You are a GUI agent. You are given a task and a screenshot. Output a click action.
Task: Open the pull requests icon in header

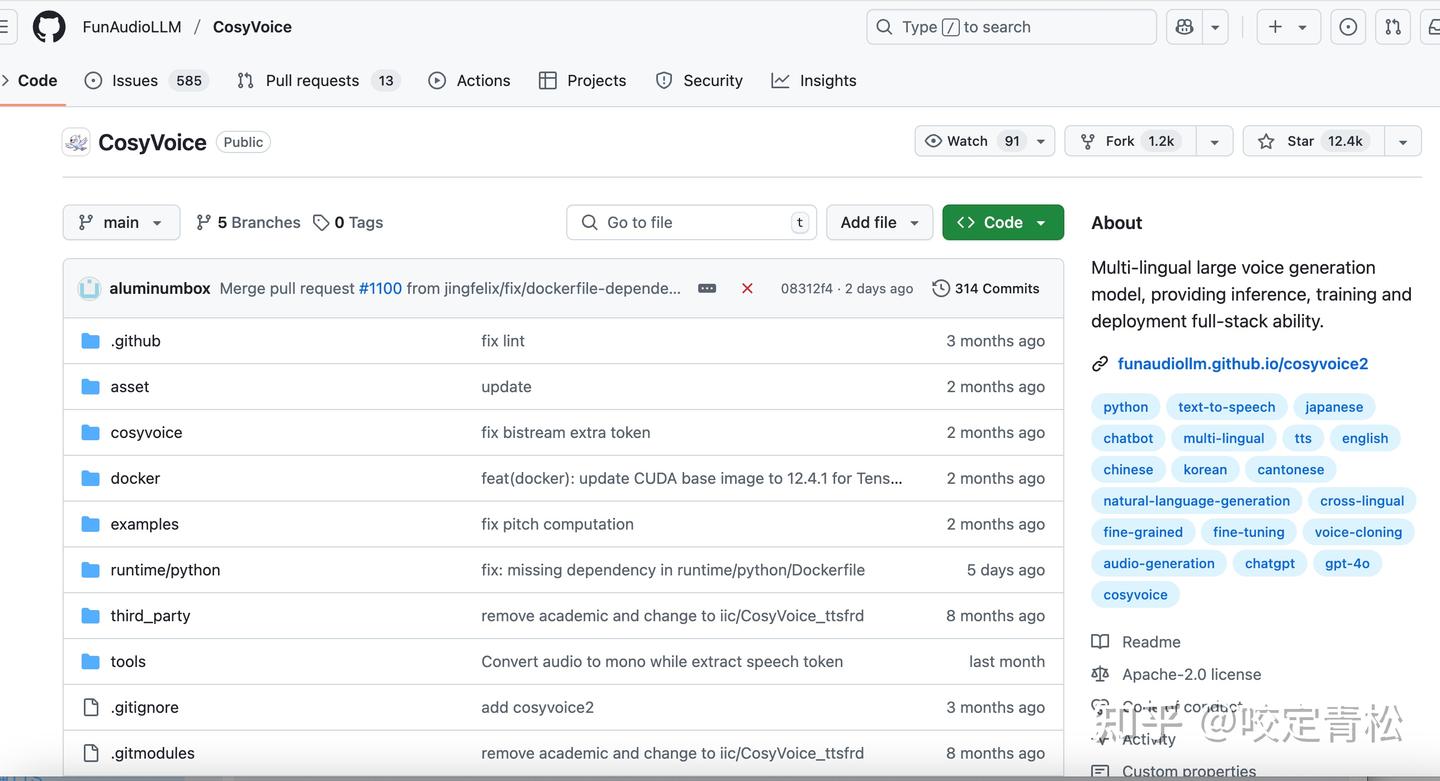tap(1393, 27)
